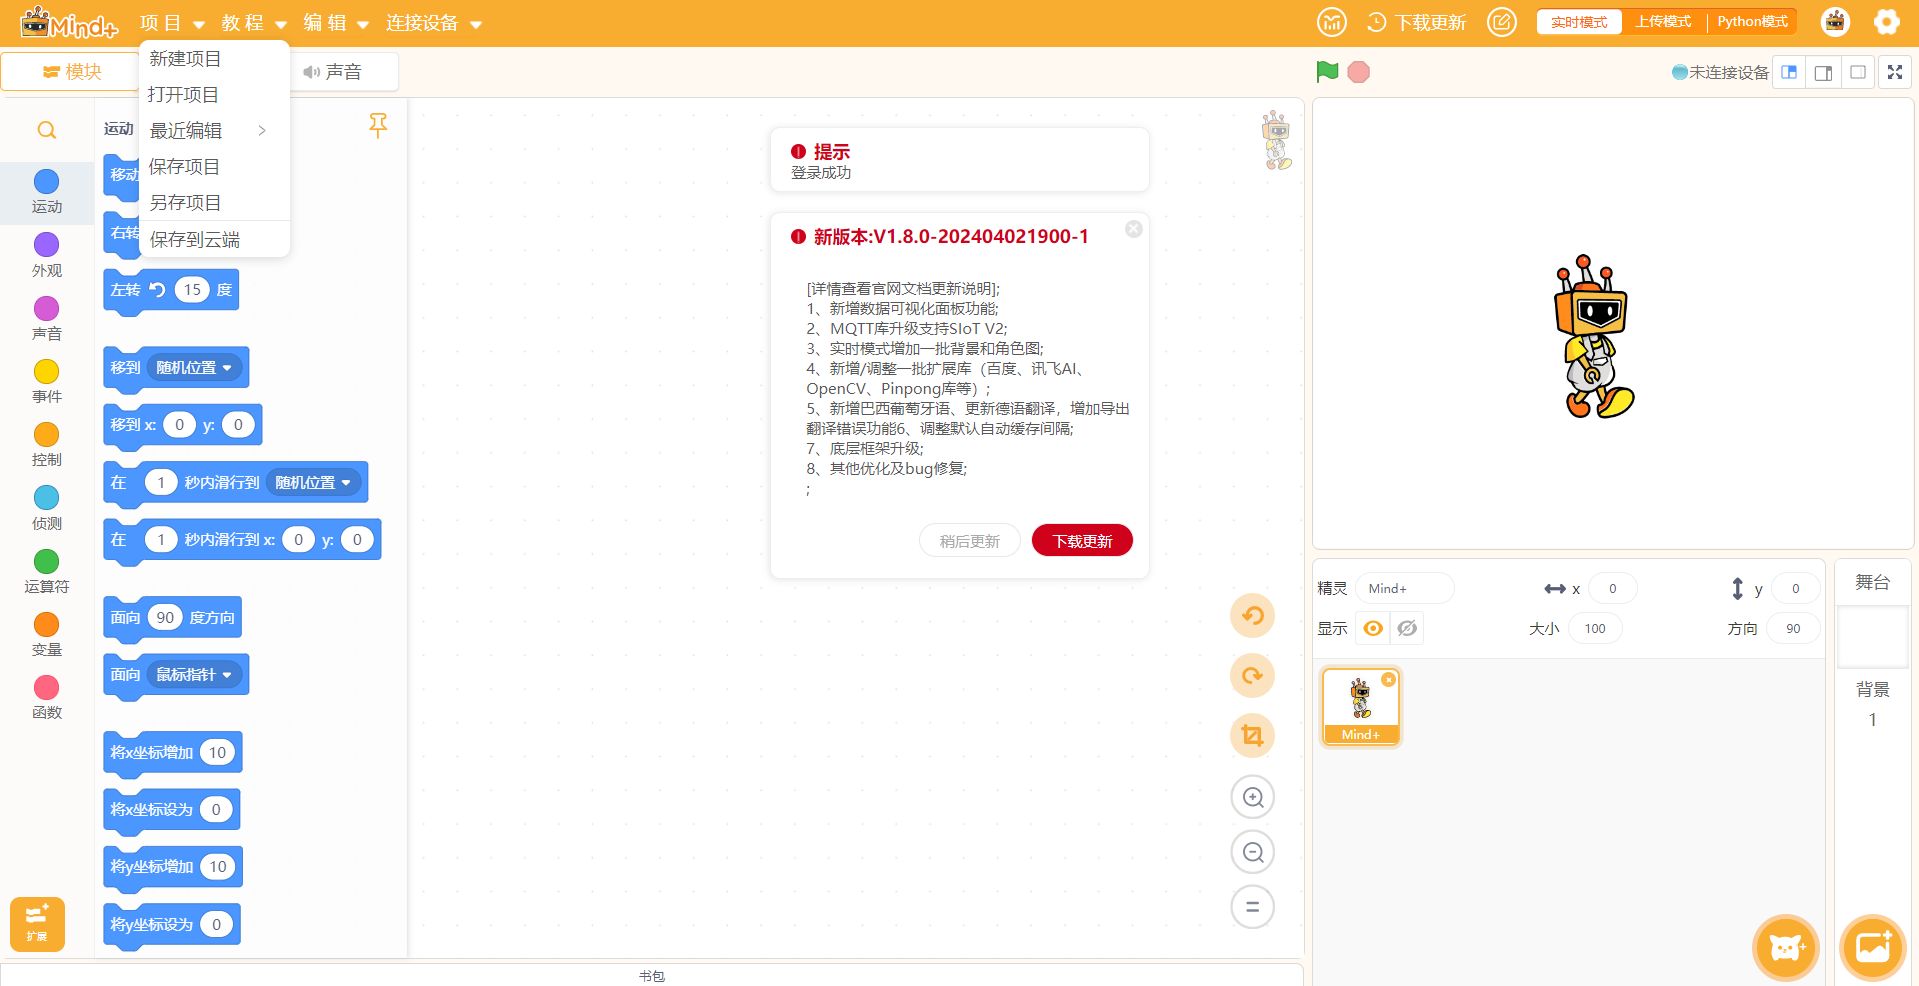Click the green flag run icon
The height and width of the screenshot is (986, 1919).
tap(1327, 72)
